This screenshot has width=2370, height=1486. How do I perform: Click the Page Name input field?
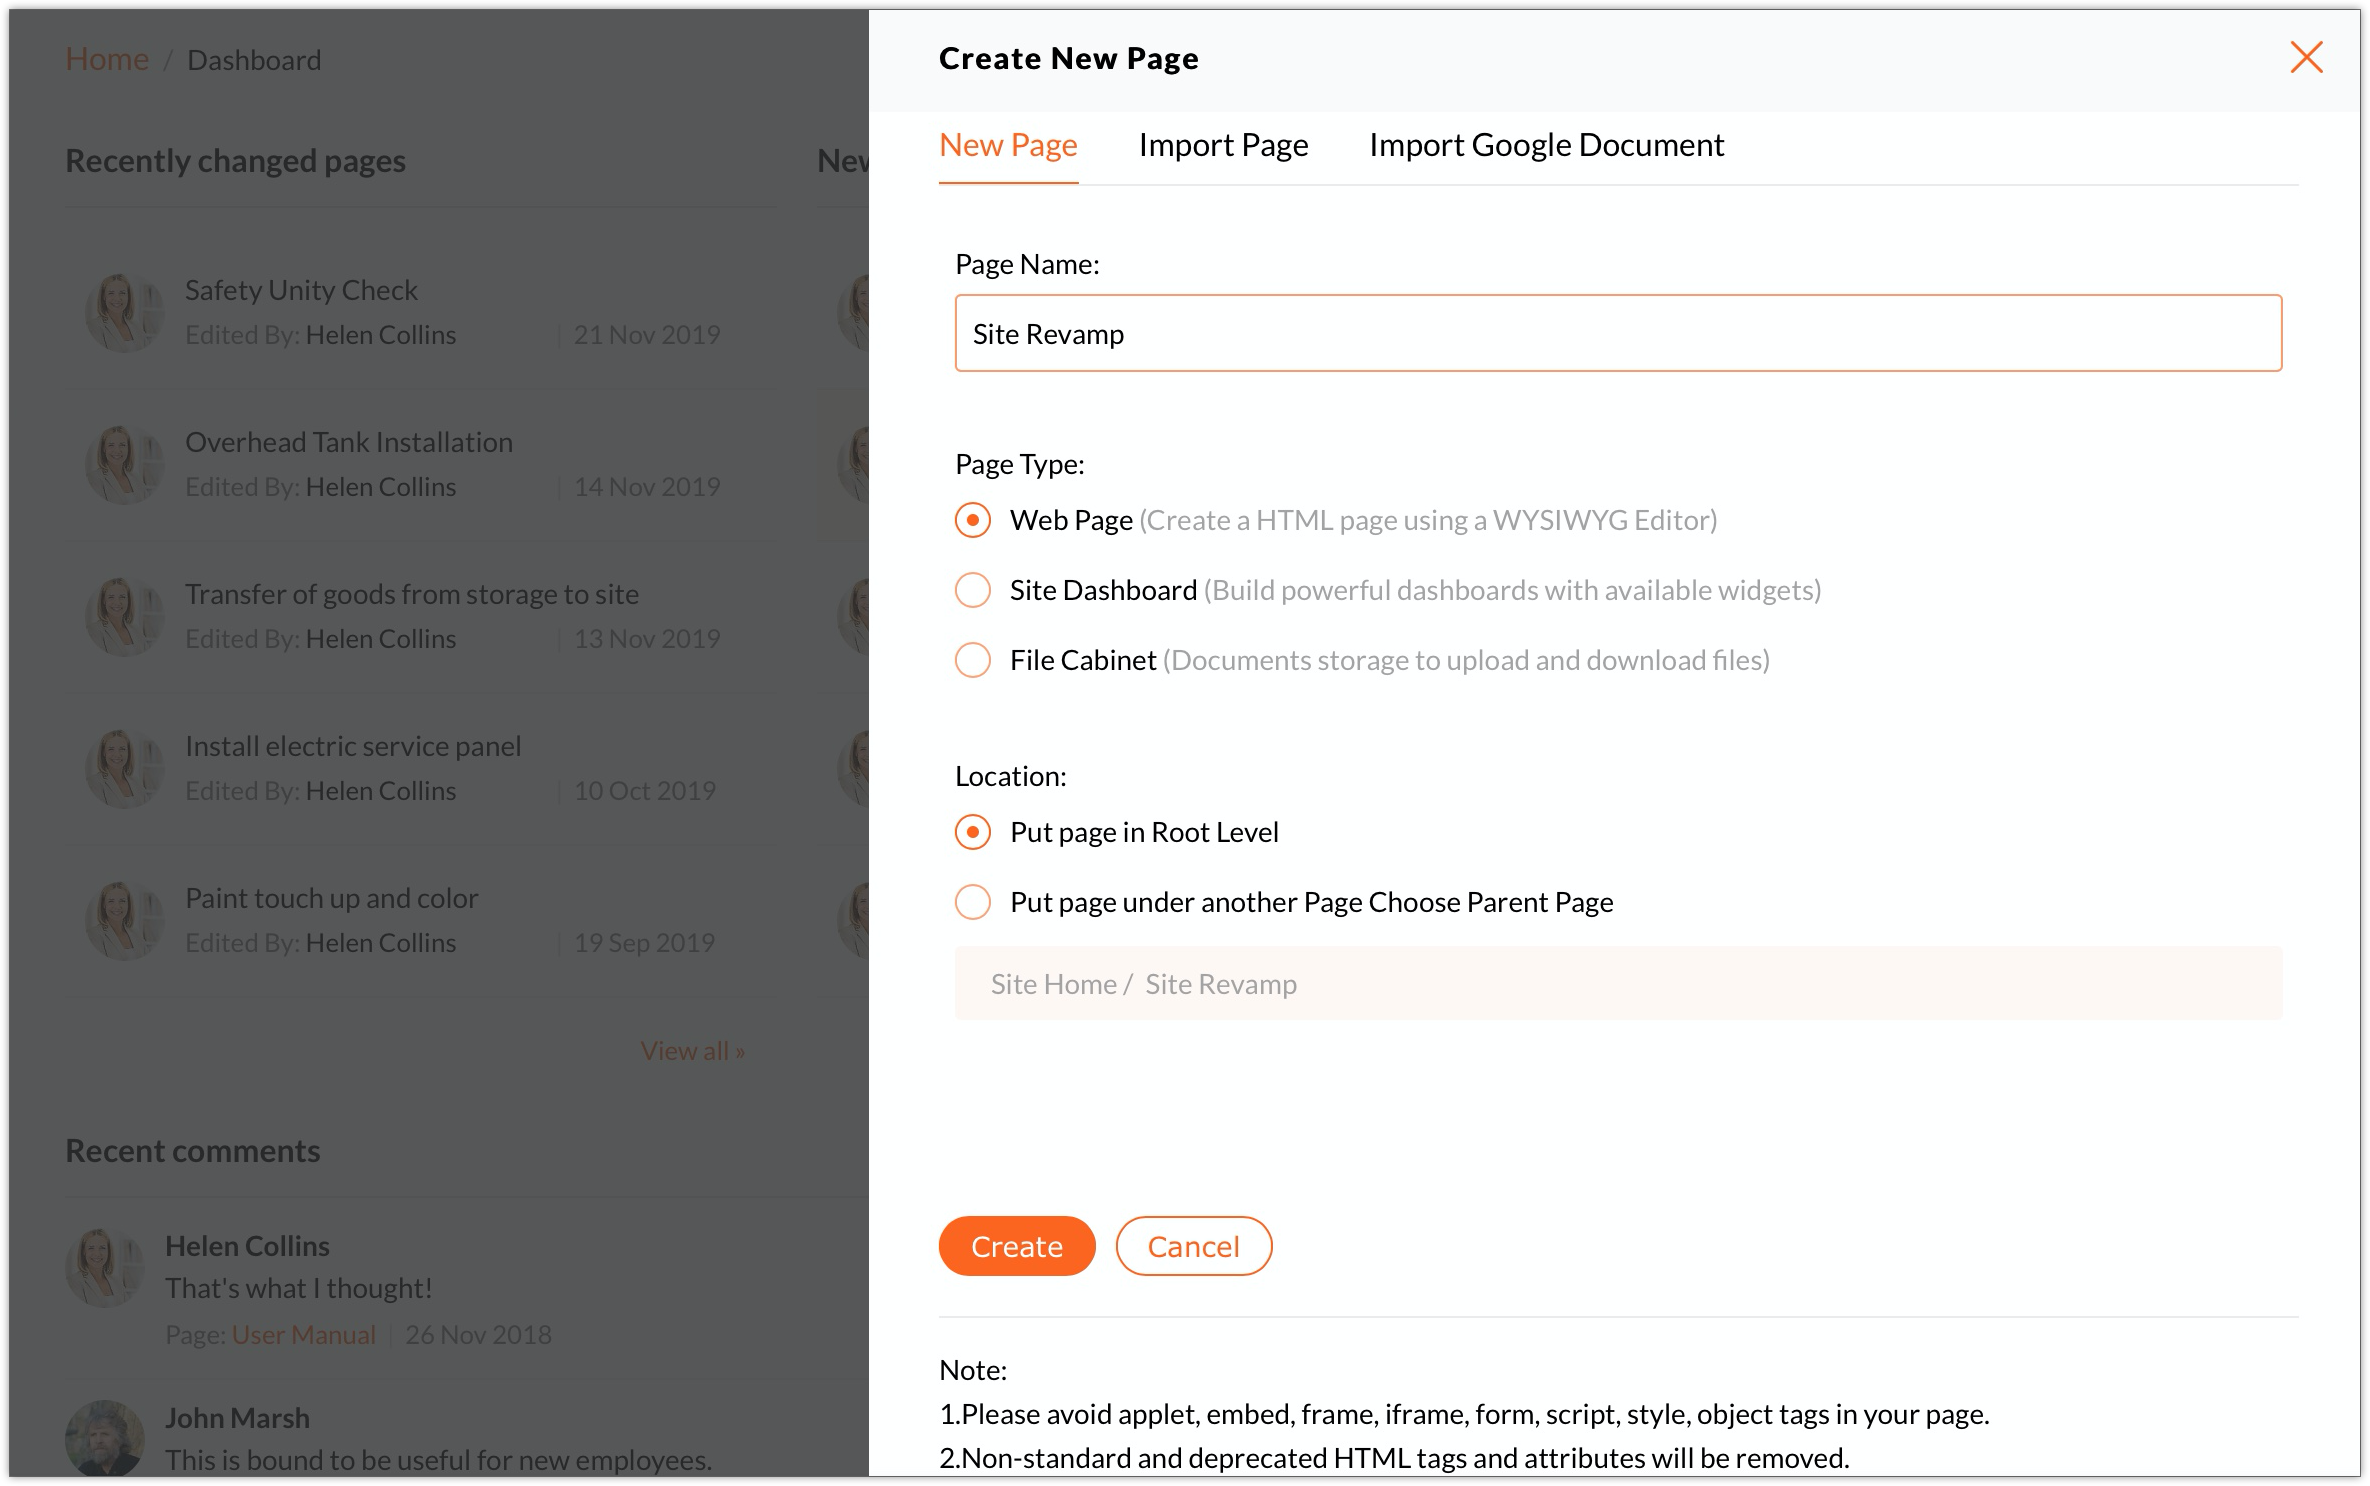coord(1617,334)
